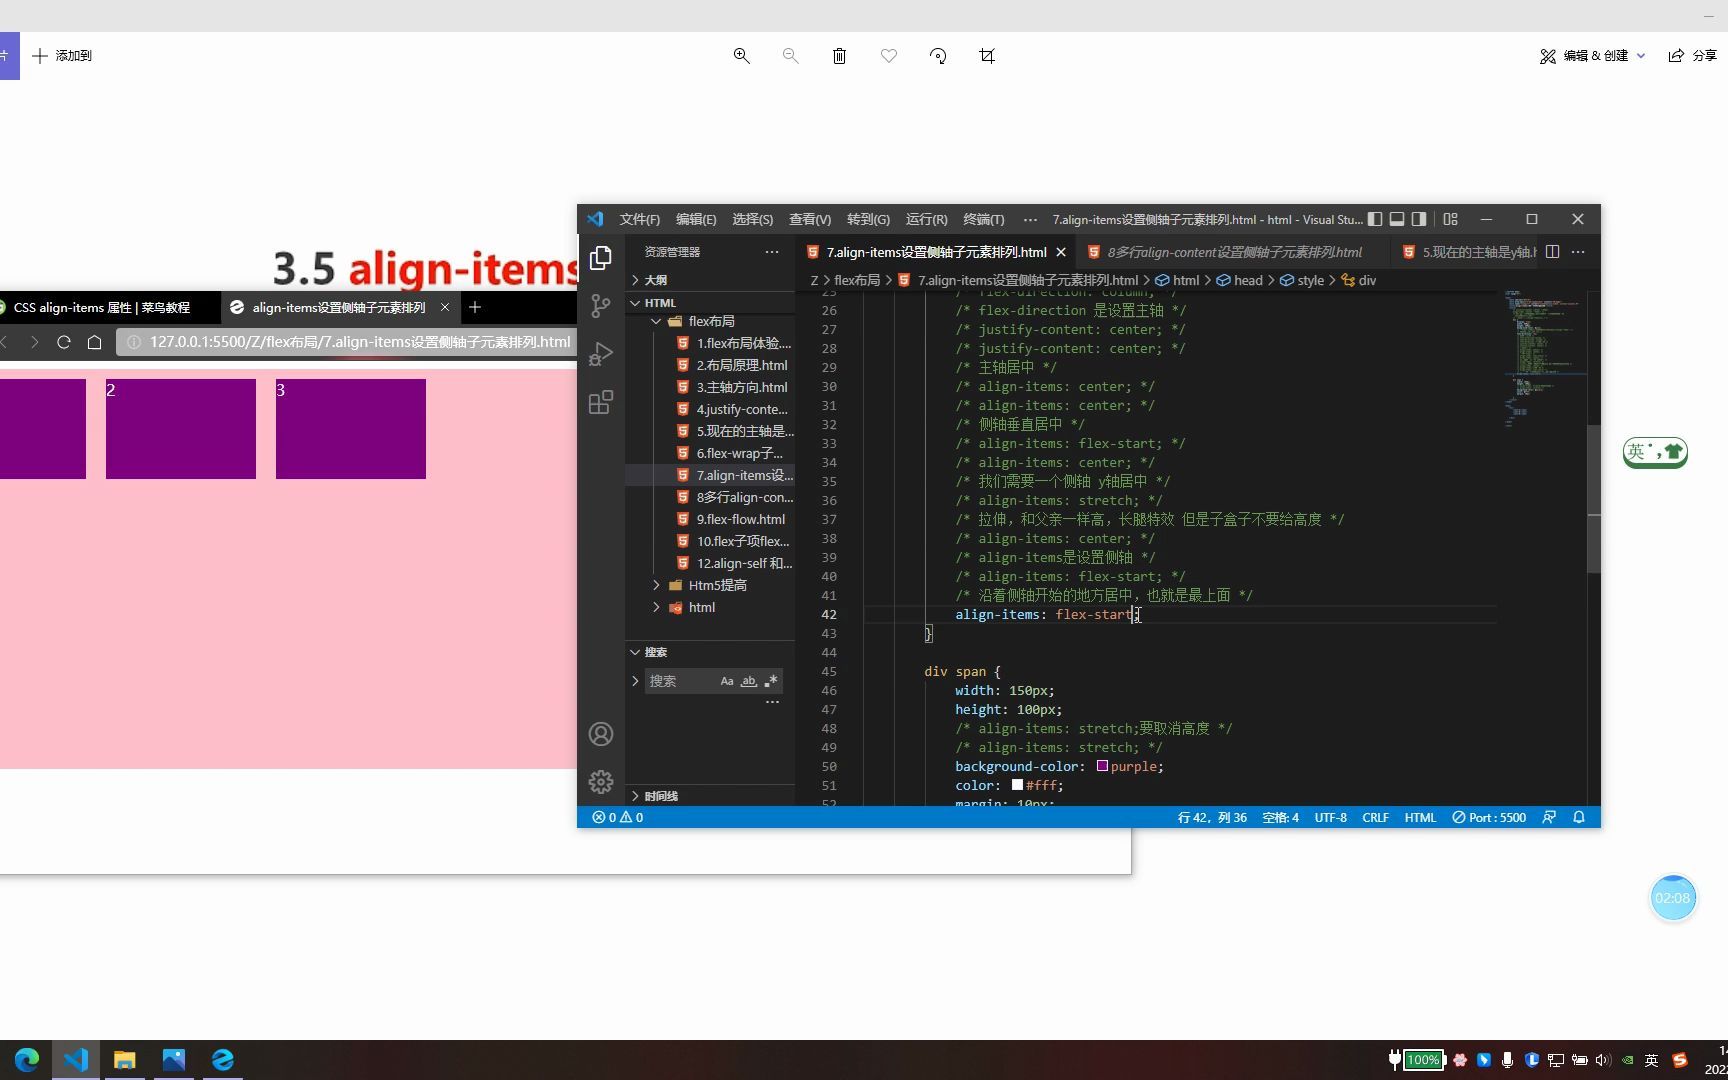Click the split editor icon
Viewport: 1728px width, 1080px height.
1552,252
